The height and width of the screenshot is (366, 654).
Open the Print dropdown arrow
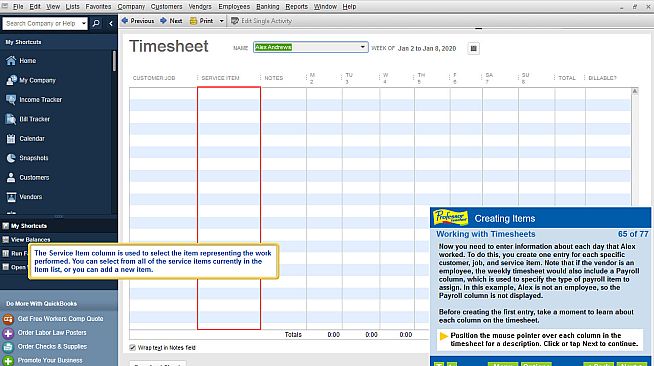tap(221, 21)
